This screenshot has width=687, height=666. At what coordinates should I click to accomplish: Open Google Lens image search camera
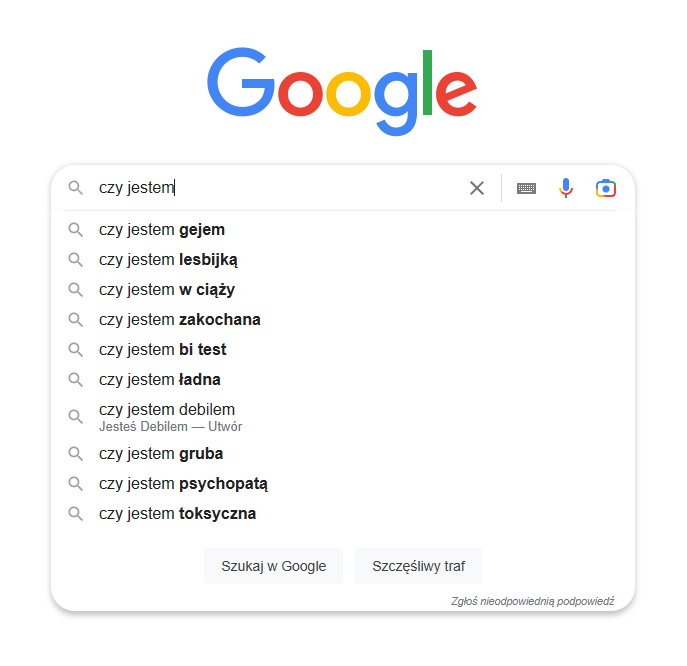click(605, 188)
